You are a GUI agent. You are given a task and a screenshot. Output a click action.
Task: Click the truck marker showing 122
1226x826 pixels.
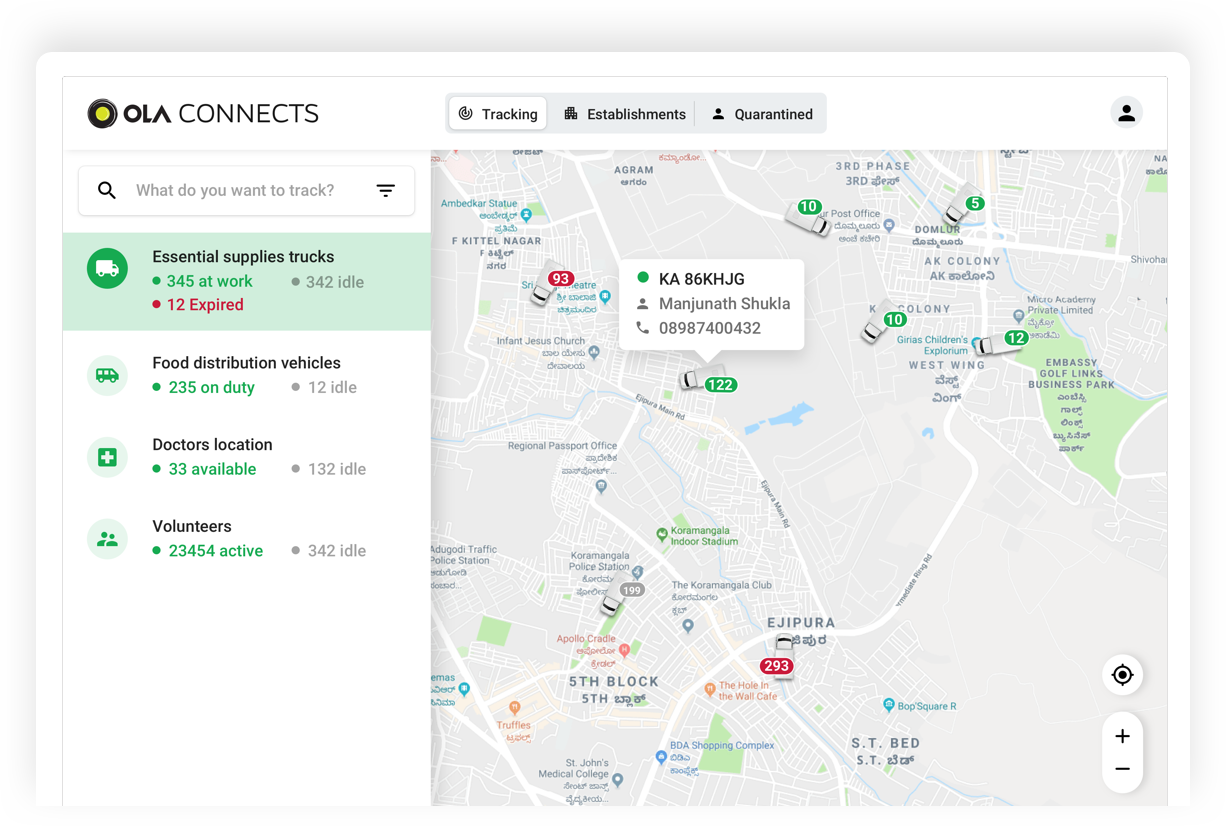click(722, 383)
